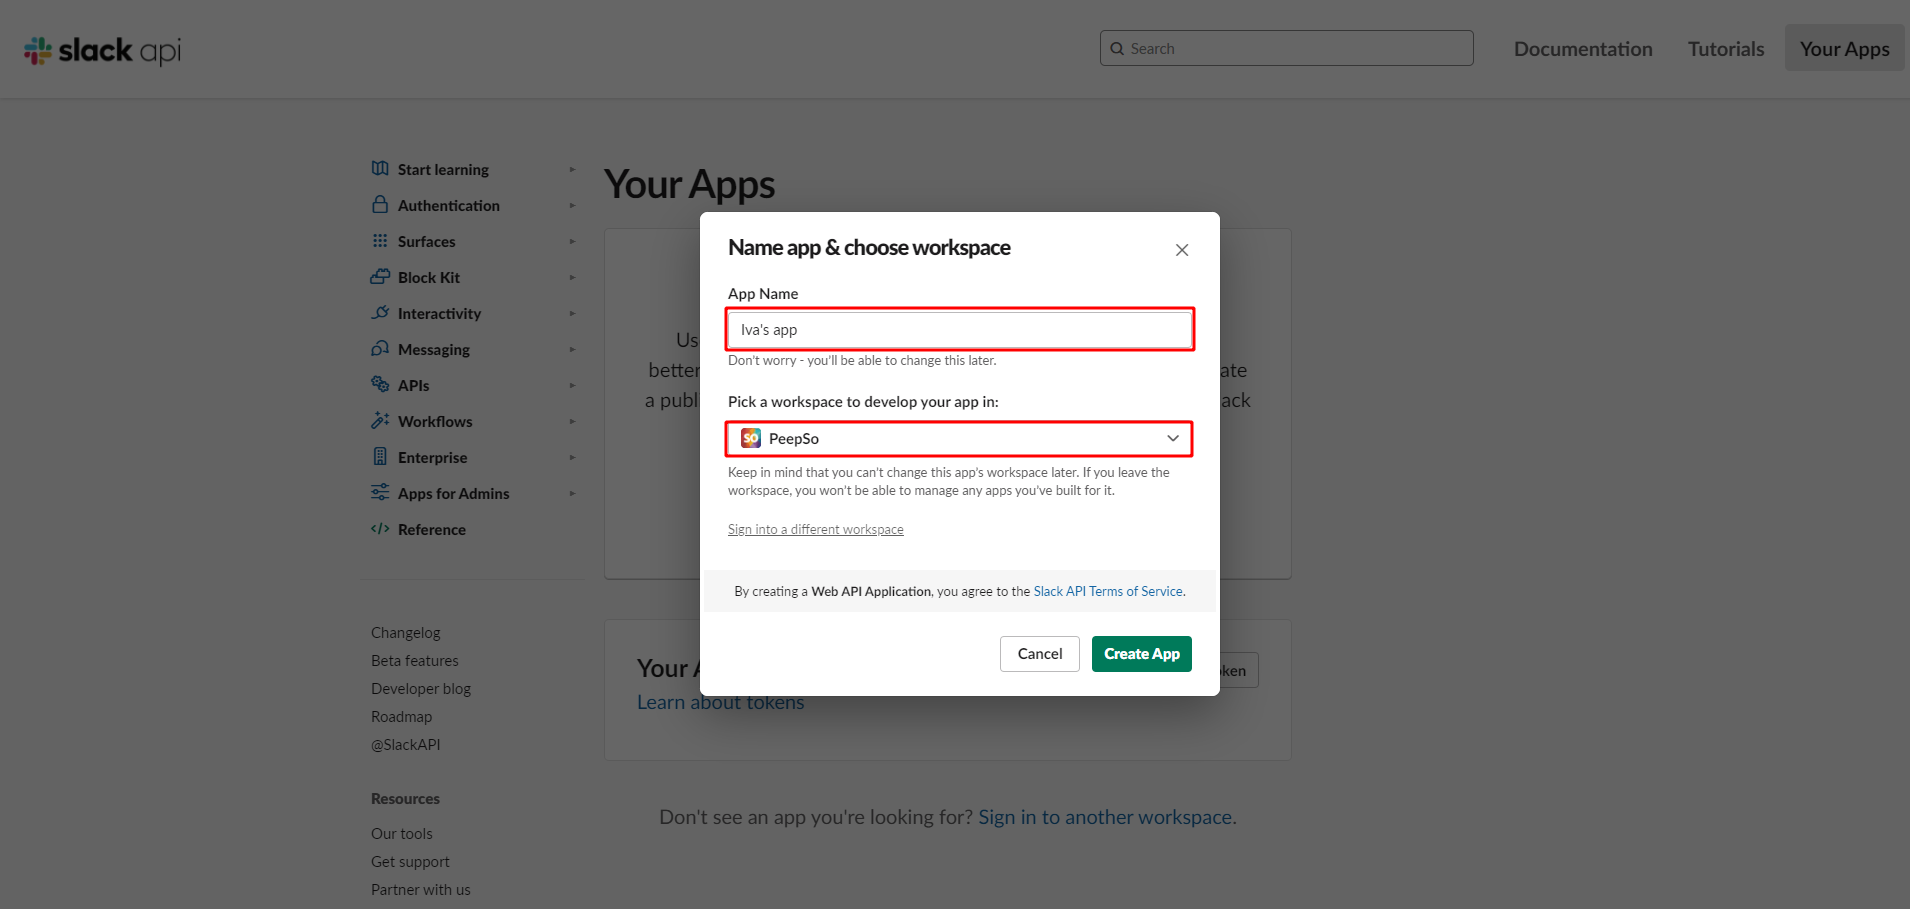The image size is (1910, 909).
Task: Click the Authentication lock icon
Action: (380, 205)
